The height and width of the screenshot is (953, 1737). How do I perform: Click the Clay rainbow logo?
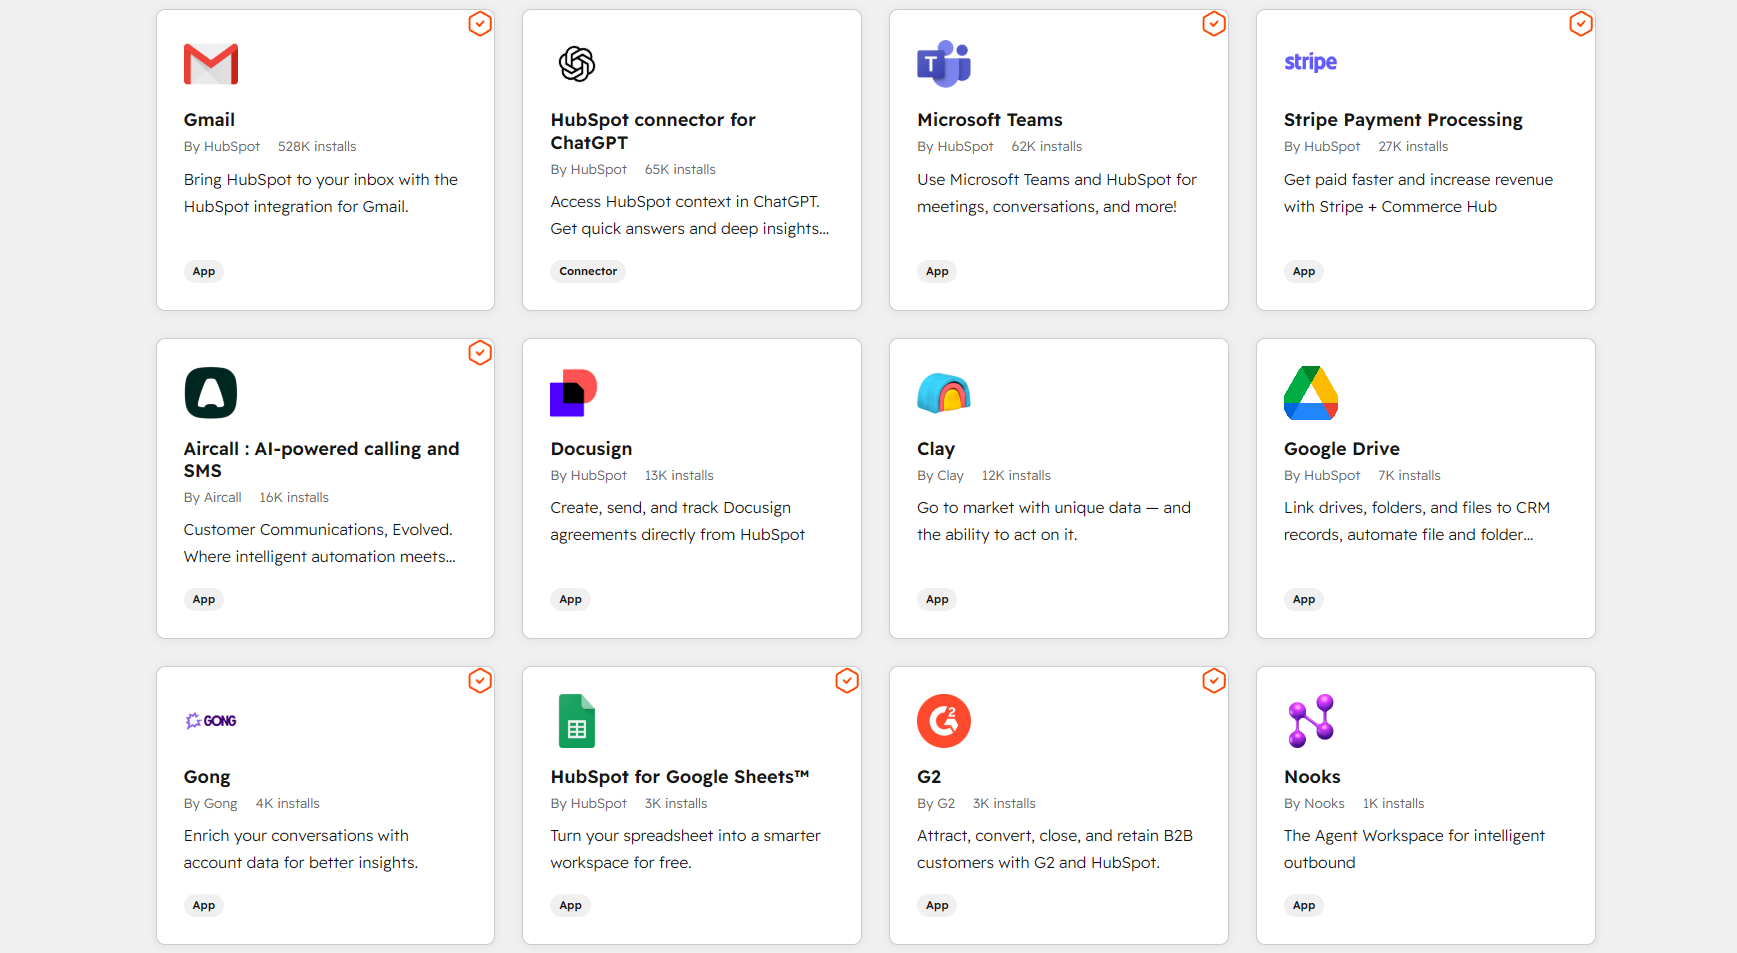(x=944, y=393)
